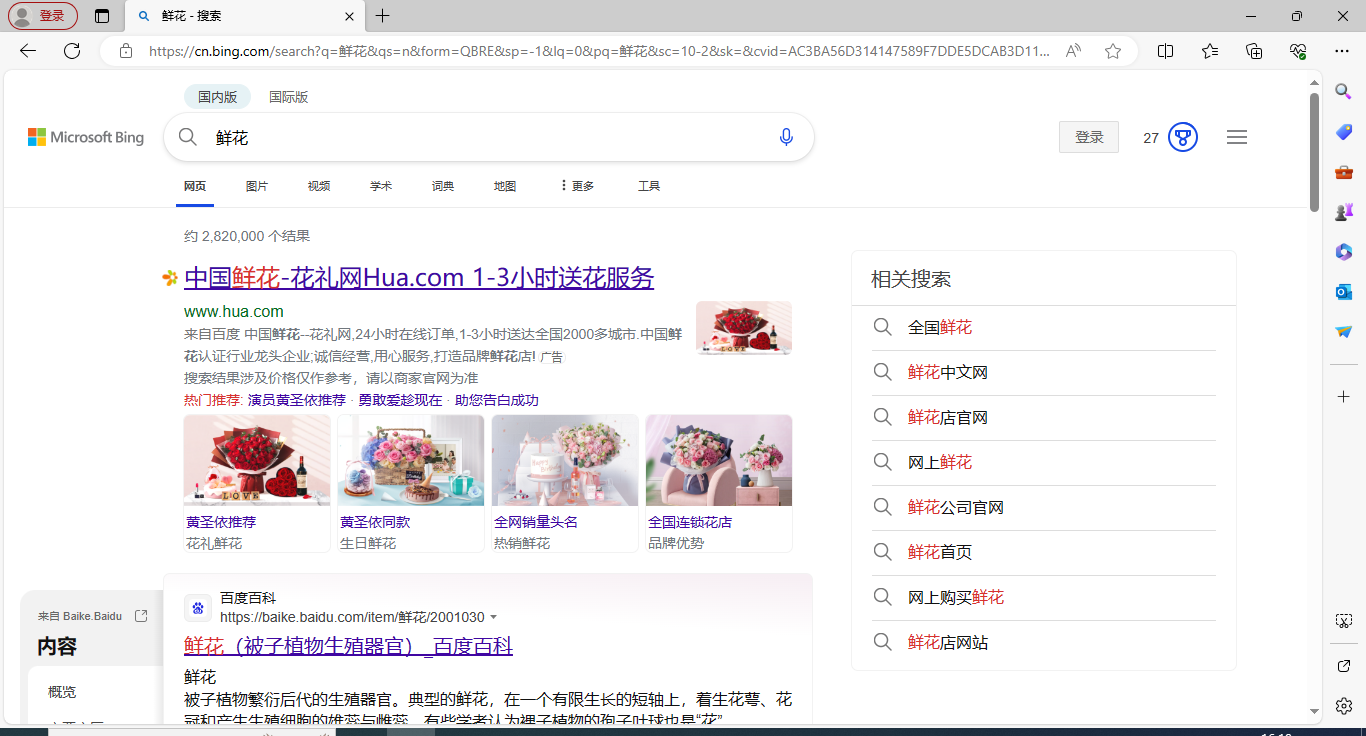1366x736 pixels.
Task: Open 黄圣依同款 生日鲜花 image card
Action: click(411, 483)
